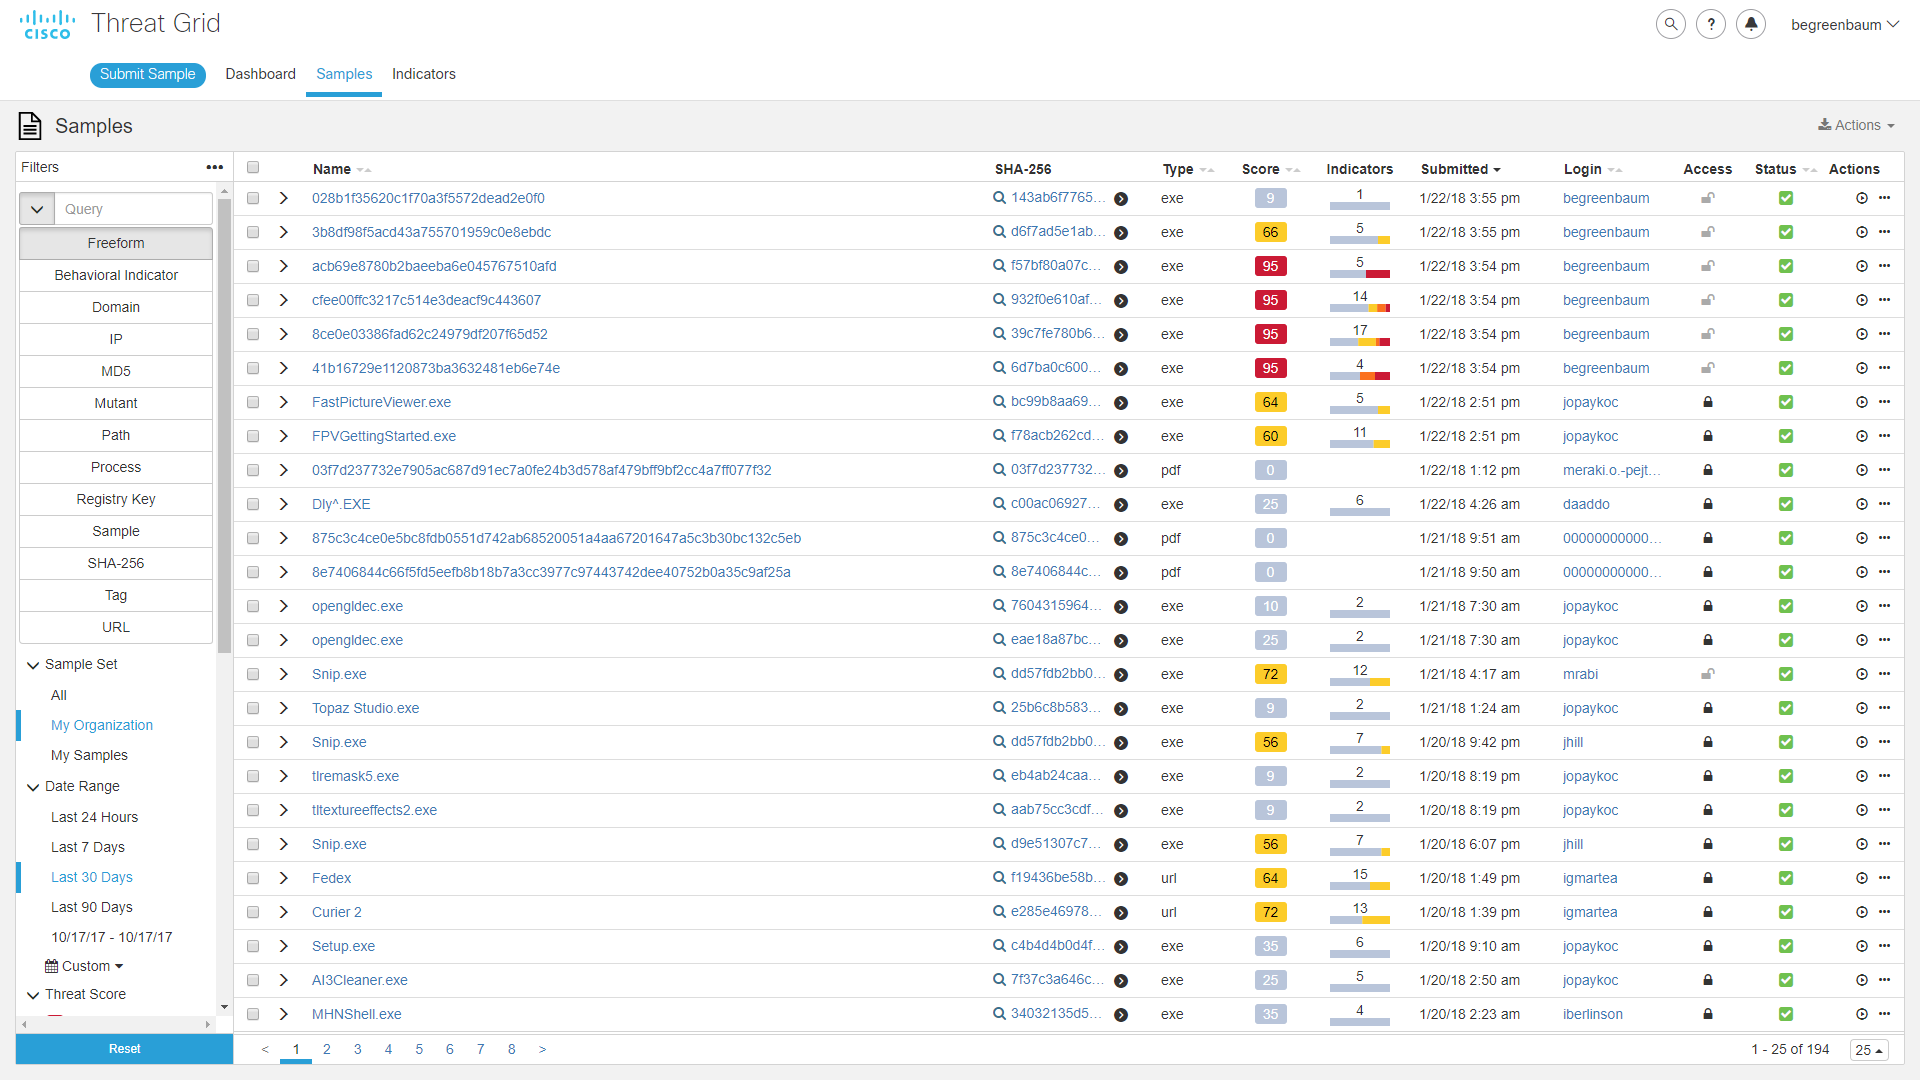Expand the row details for Dly^.EXE
Screen dimensions: 1920x1080
[x=284, y=504]
